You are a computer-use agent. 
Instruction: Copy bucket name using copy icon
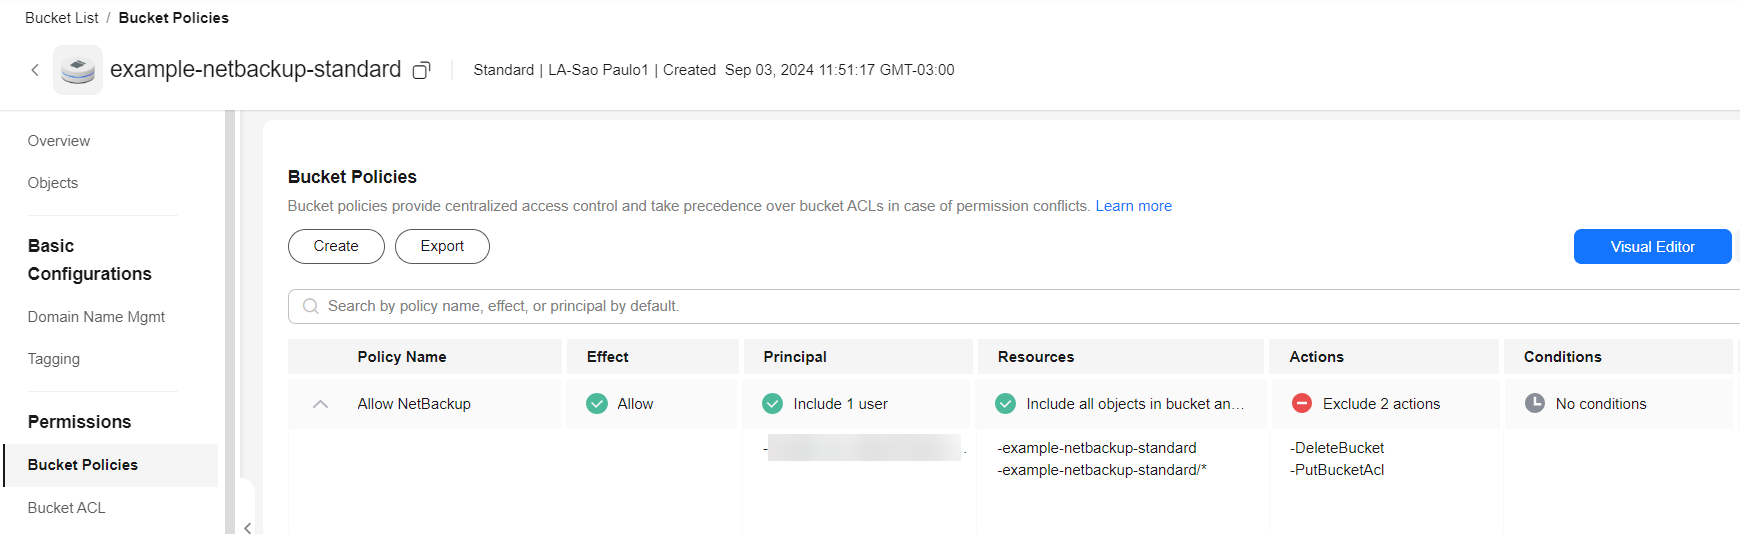tap(421, 70)
